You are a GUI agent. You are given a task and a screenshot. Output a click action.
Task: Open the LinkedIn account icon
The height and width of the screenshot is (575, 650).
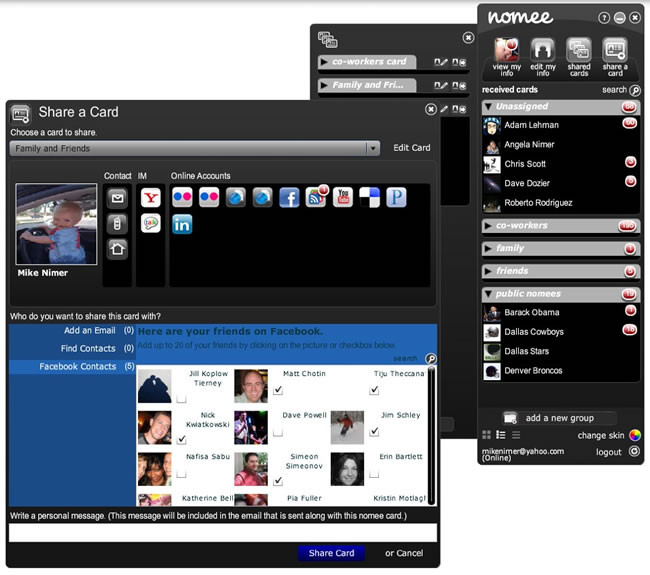click(182, 224)
